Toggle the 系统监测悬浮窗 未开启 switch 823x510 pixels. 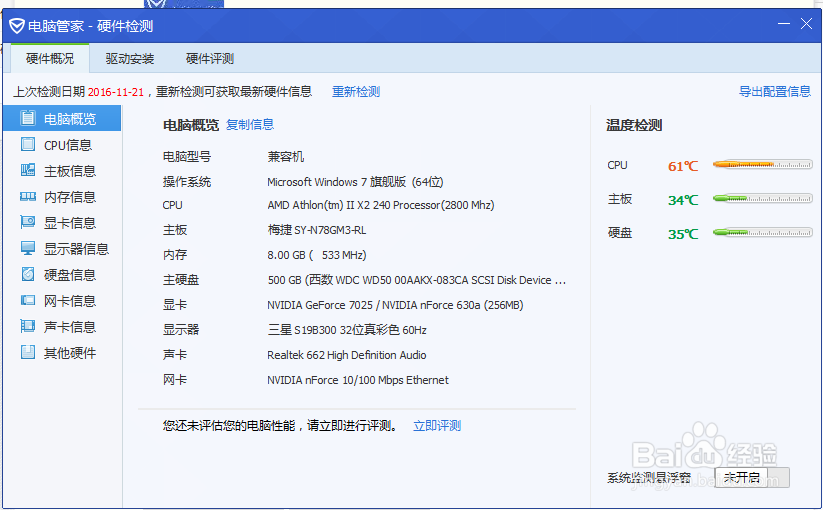(x=752, y=477)
